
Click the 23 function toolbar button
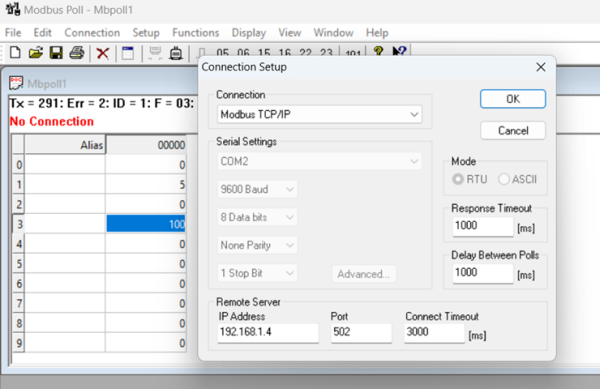[x=326, y=52]
